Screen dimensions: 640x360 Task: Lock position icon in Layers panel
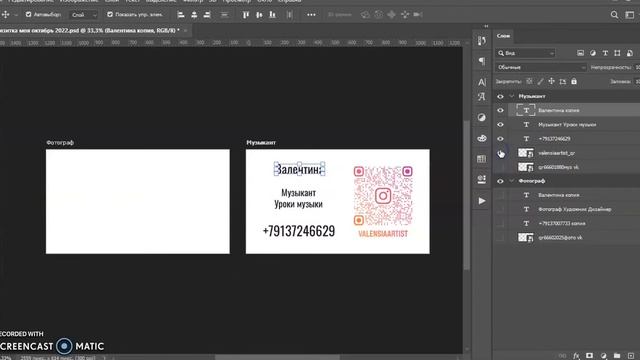tap(551, 82)
